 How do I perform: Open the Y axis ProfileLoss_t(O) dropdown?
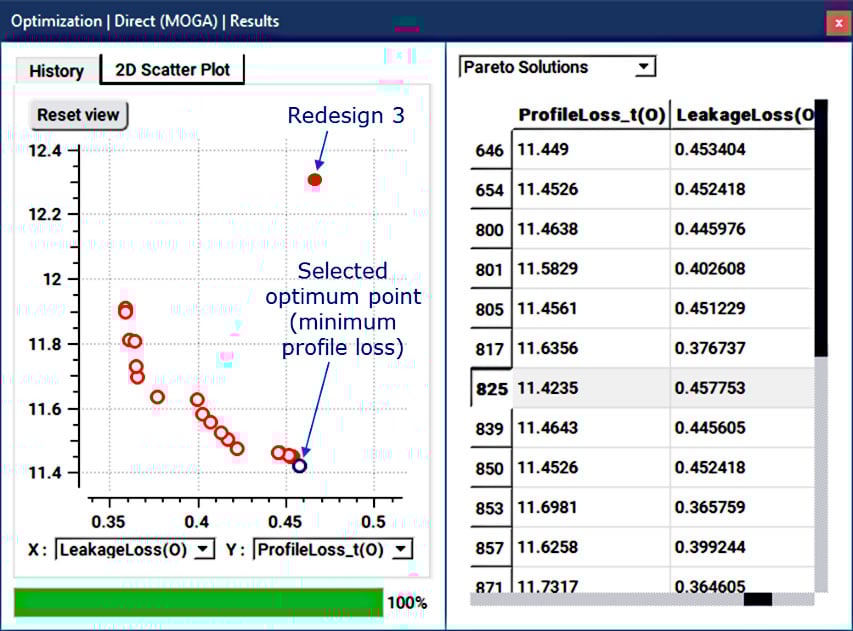[x=333, y=549]
